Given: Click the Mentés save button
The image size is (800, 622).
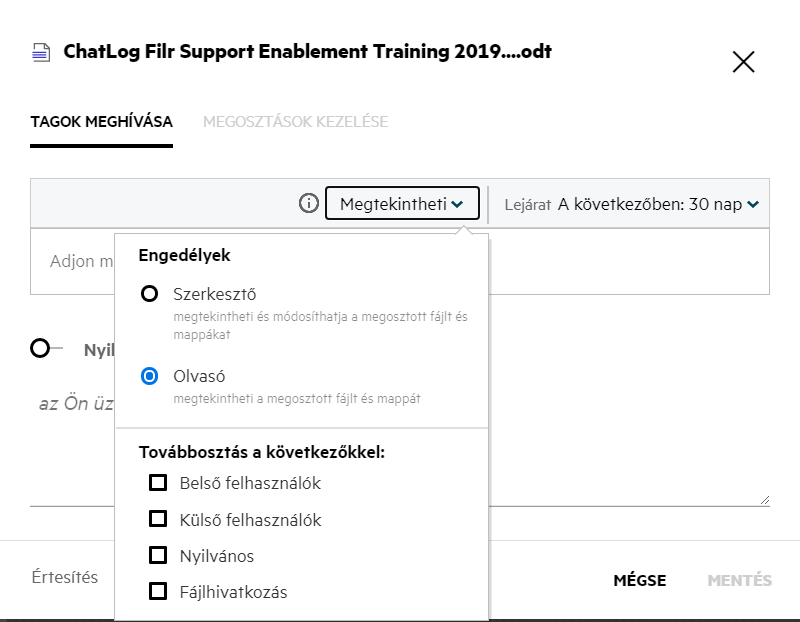Looking at the screenshot, I should tap(739, 580).
